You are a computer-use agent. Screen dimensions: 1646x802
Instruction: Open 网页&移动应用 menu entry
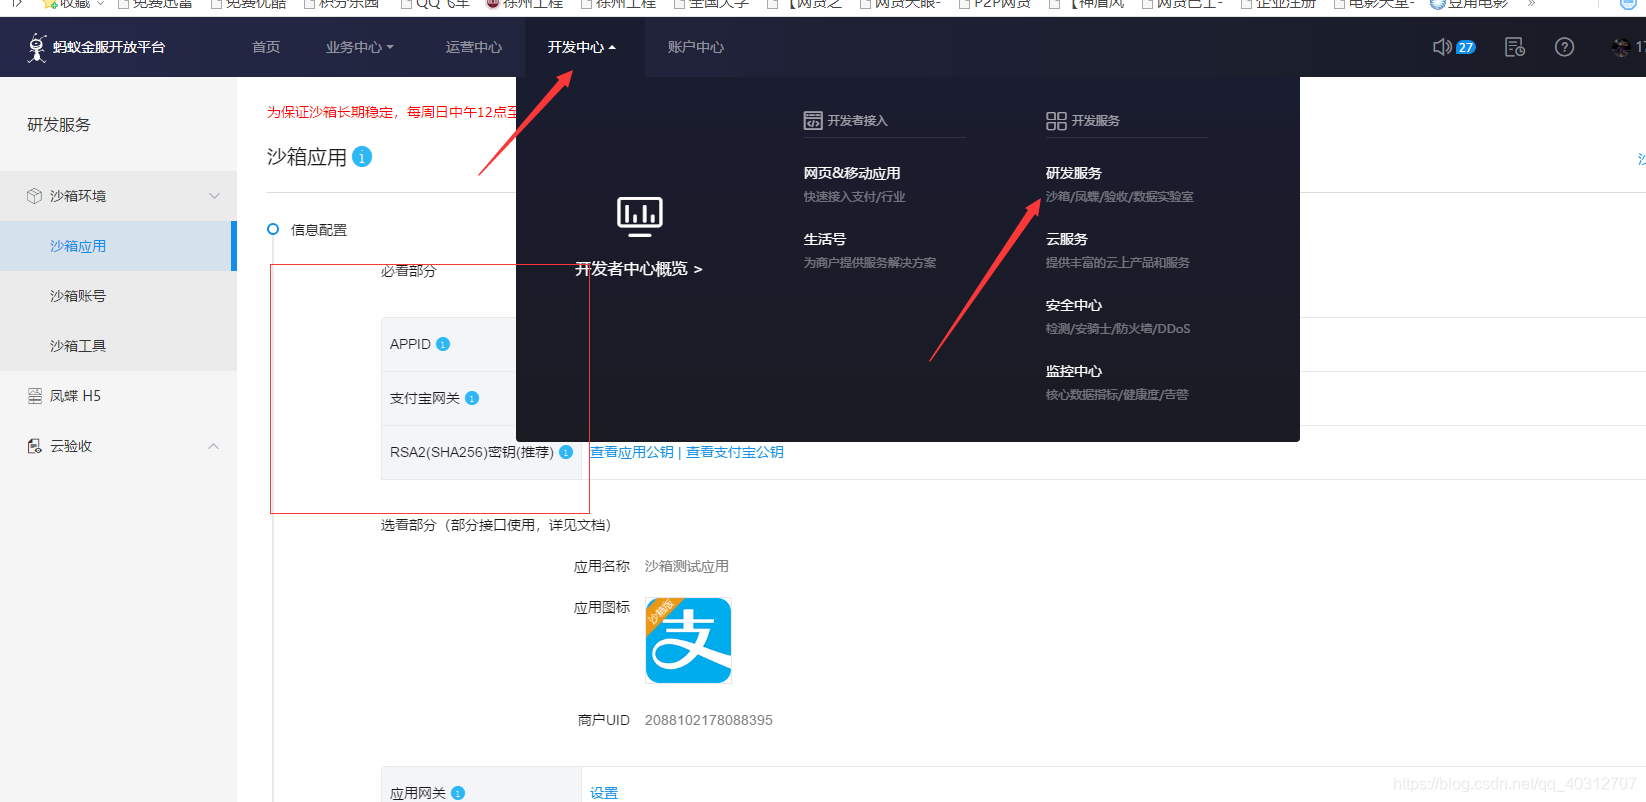click(852, 173)
